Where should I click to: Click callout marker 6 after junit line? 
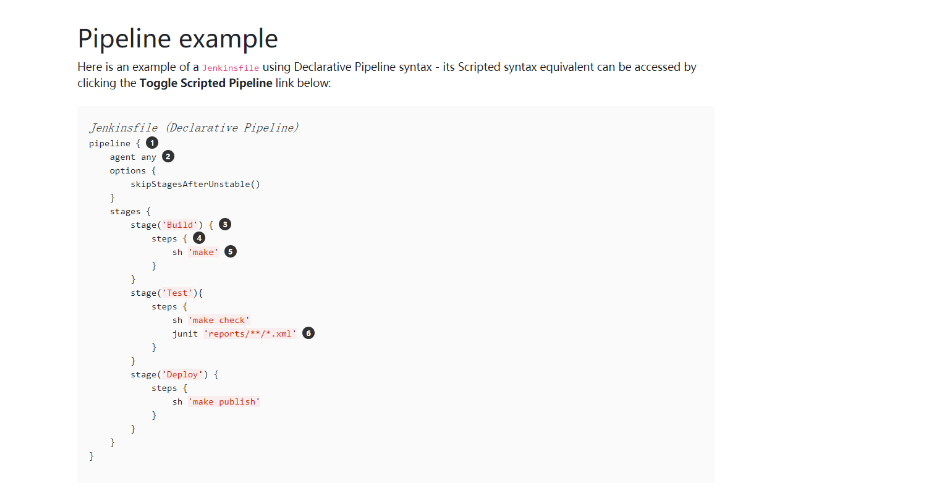click(x=308, y=333)
